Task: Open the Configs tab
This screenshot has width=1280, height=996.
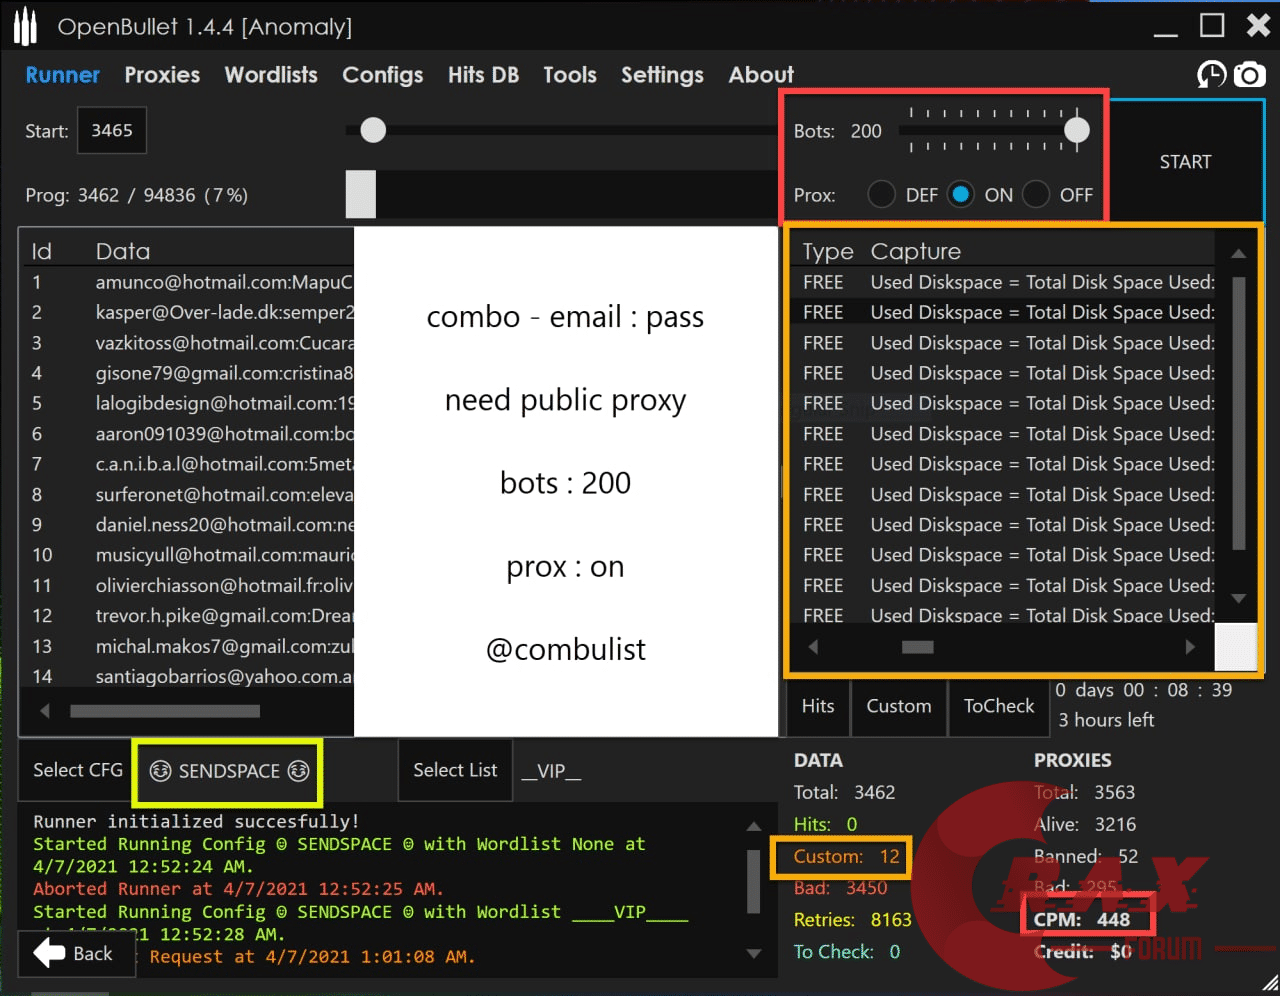Action: click(x=382, y=75)
